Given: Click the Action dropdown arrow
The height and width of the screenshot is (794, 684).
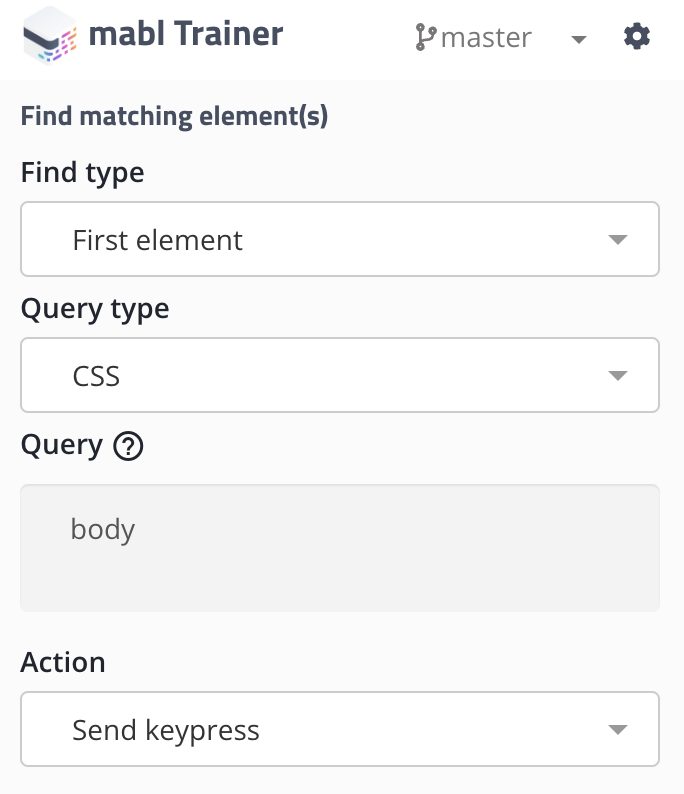Looking at the screenshot, I should pos(617,730).
